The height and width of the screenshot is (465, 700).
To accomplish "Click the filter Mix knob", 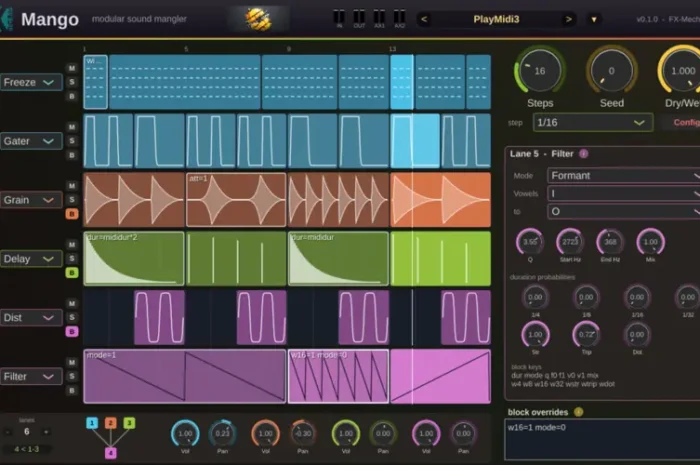I will 650,242.
